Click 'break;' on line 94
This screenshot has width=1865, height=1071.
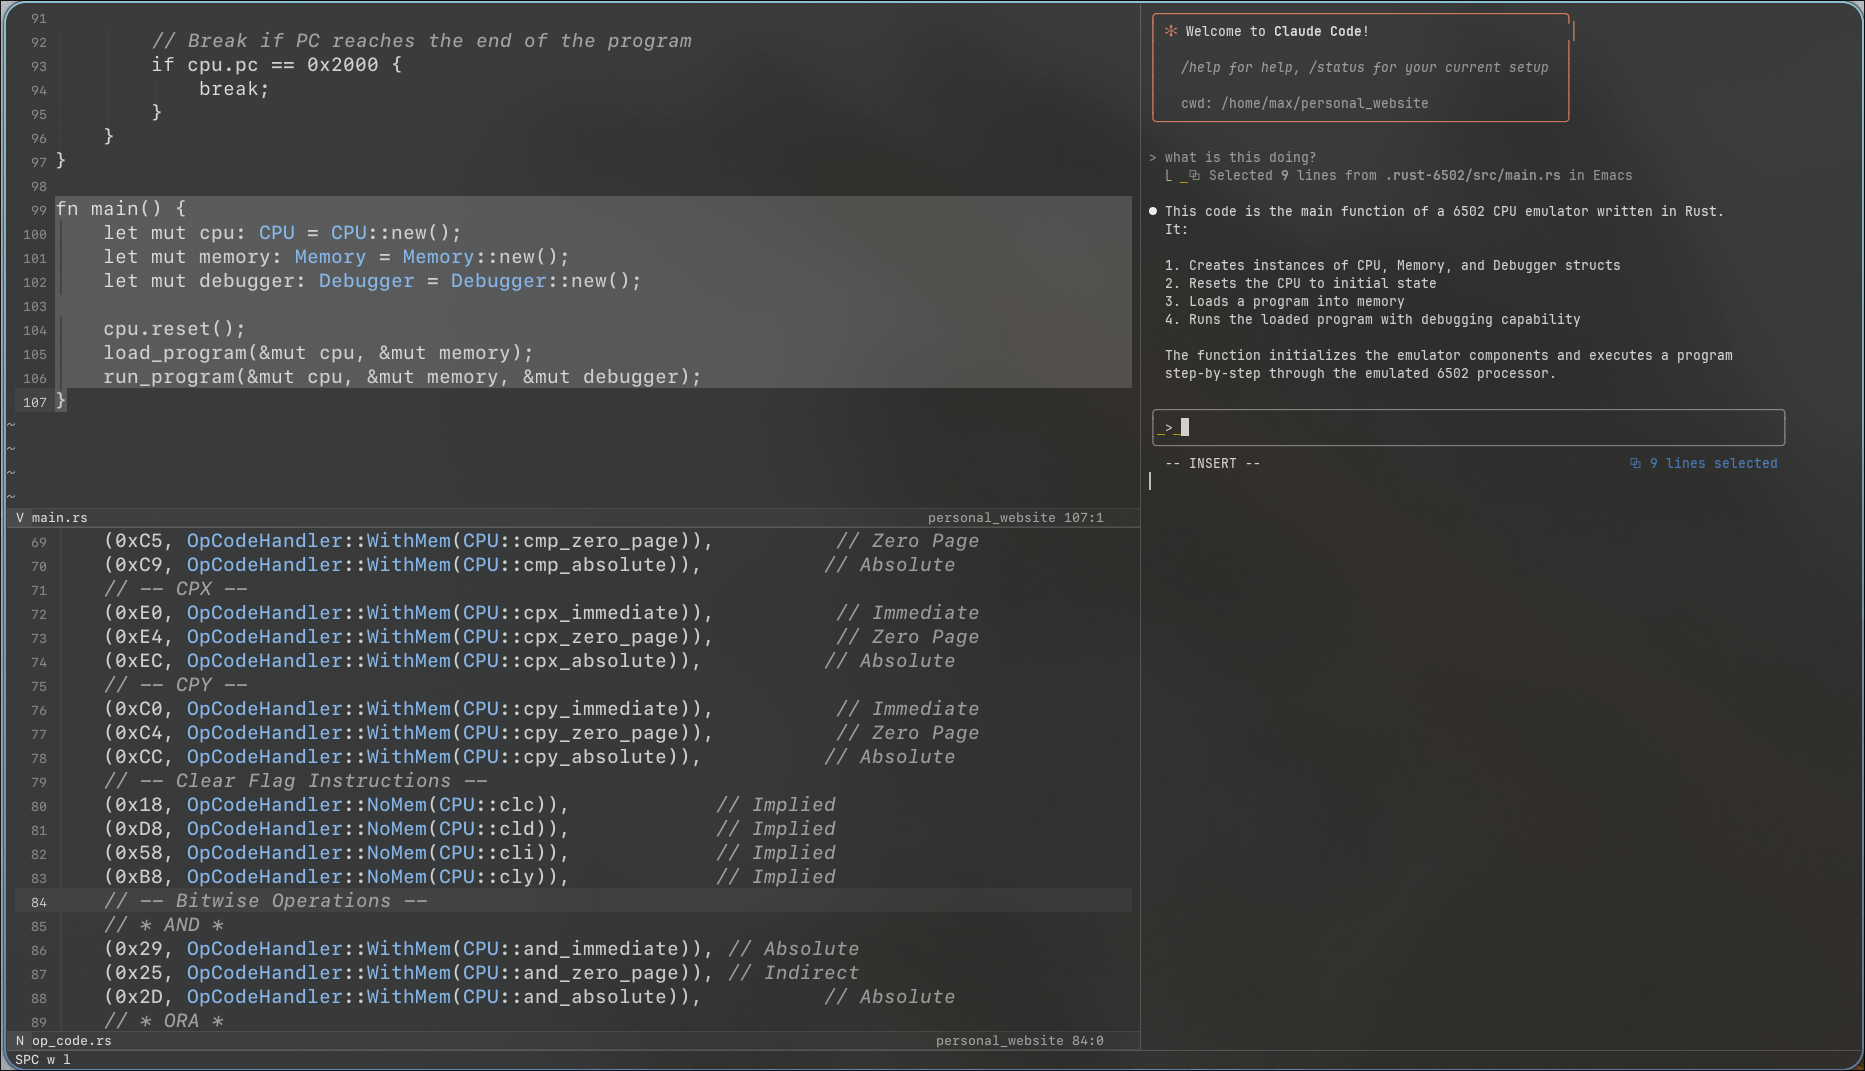click(x=234, y=88)
